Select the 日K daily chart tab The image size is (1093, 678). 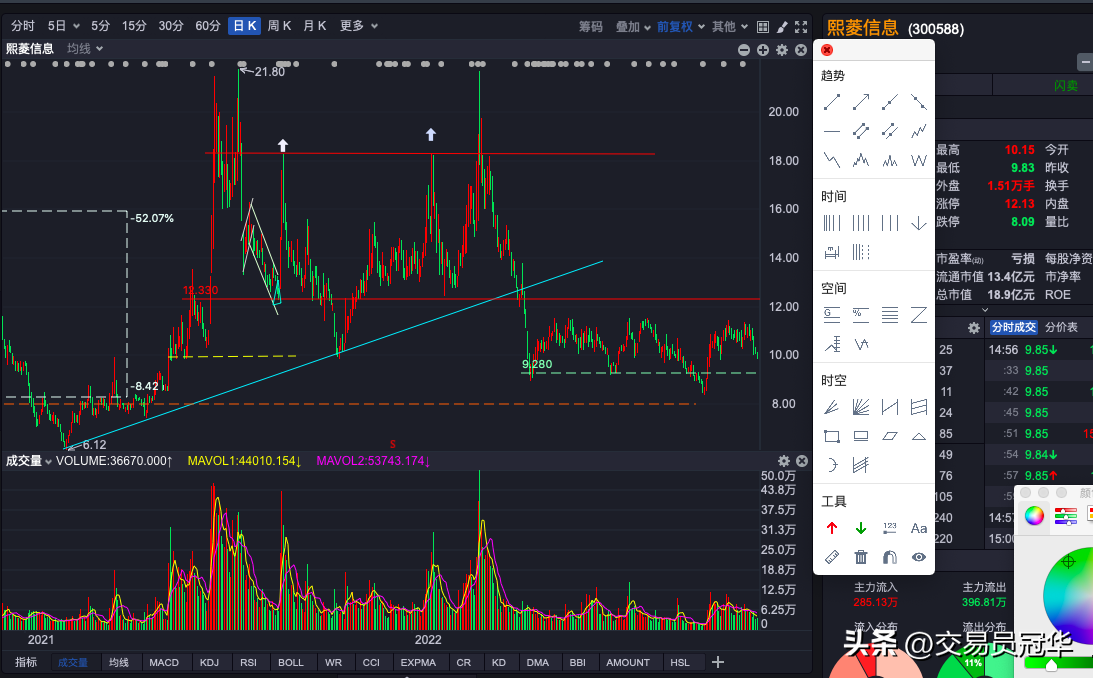tap(245, 26)
